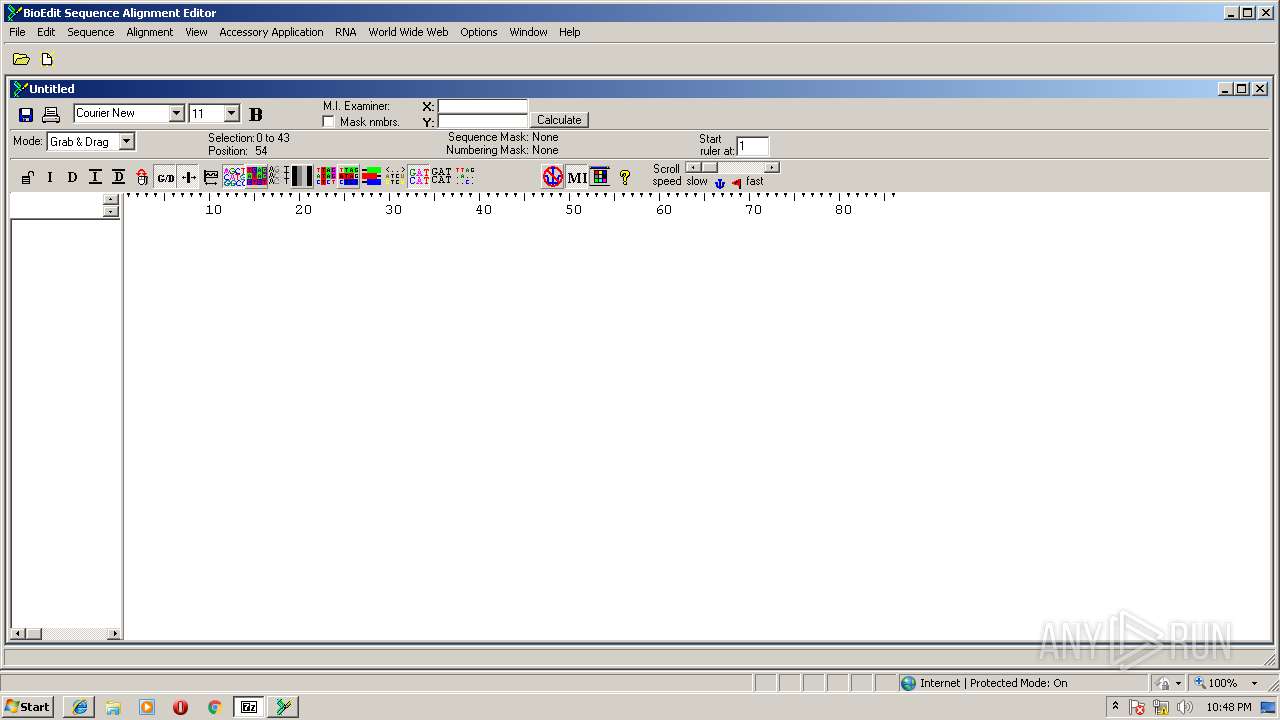Viewport: 1280px width, 720px height.
Task: Create a new alignment document
Action: 46,59
